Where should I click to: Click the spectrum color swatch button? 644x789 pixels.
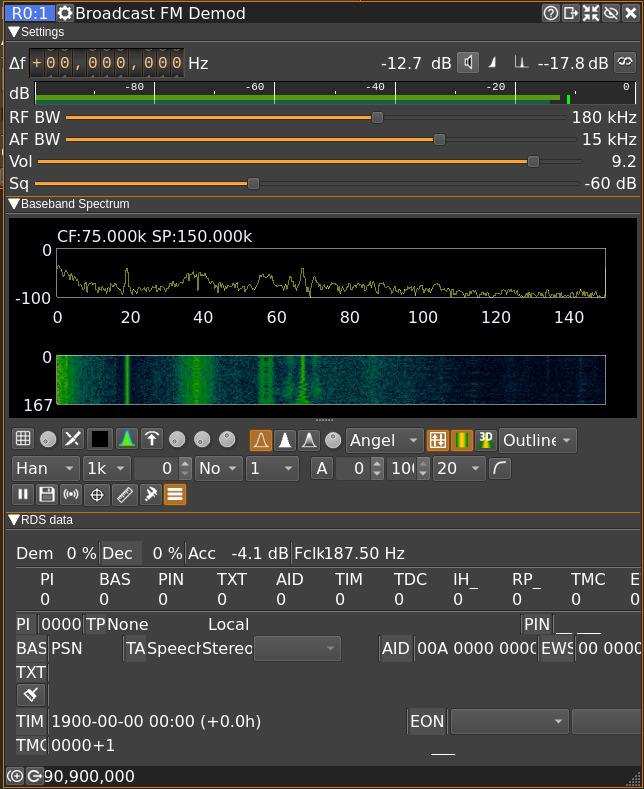tap(100, 440)
